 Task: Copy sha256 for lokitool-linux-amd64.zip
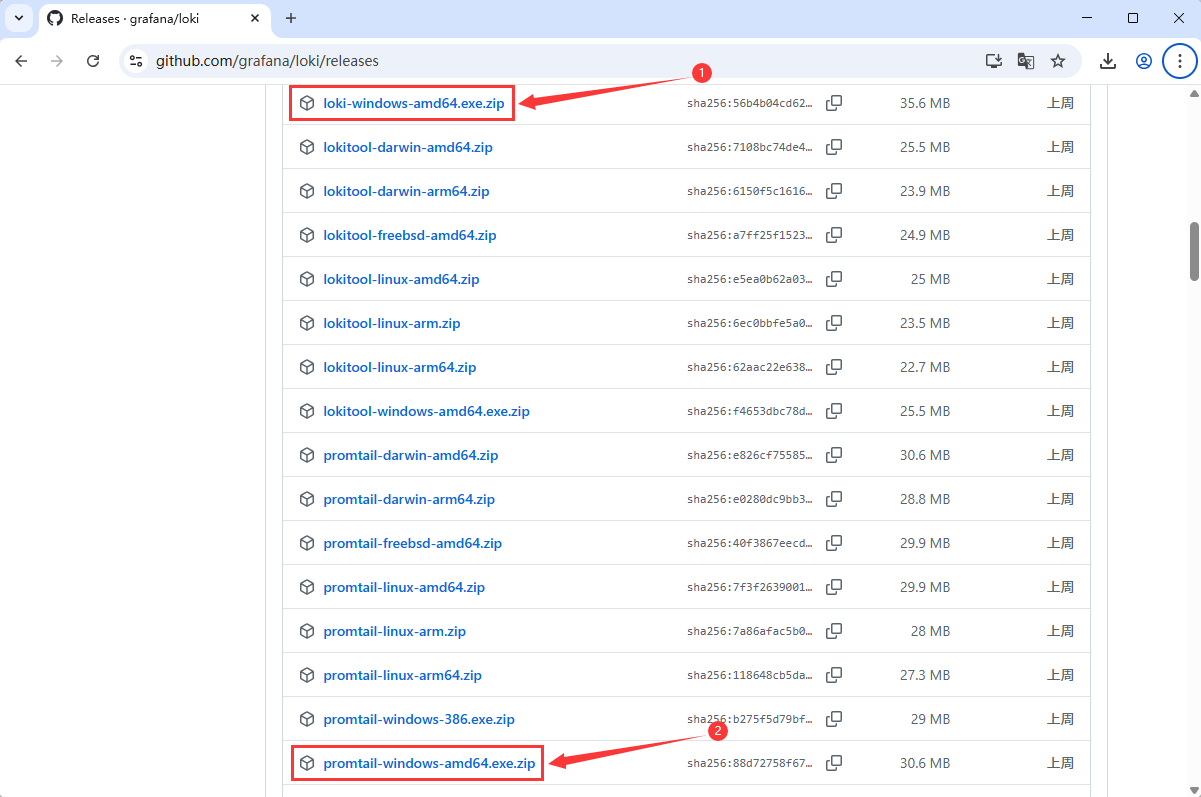[x=834, y=279]
